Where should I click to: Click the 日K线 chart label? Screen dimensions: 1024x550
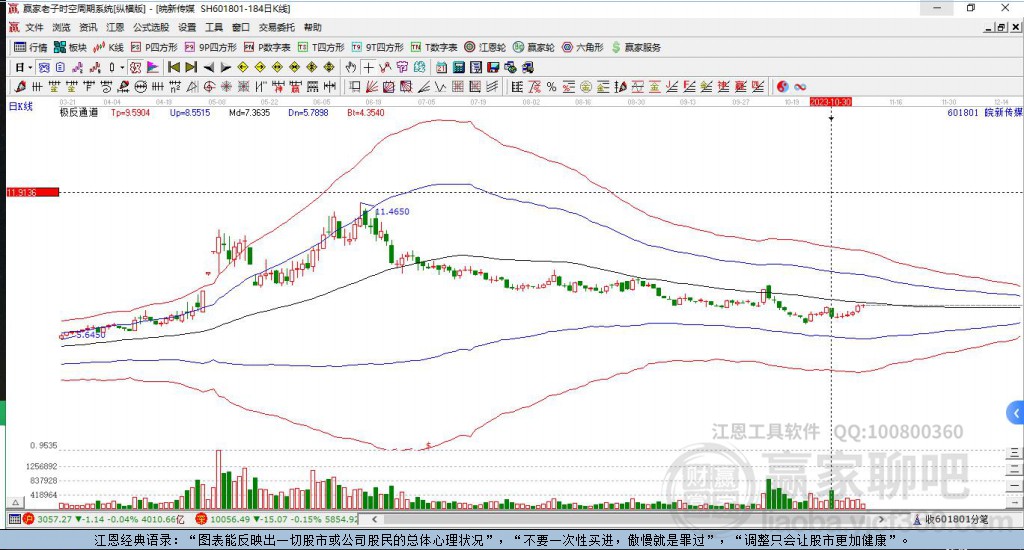coord(20,106)
